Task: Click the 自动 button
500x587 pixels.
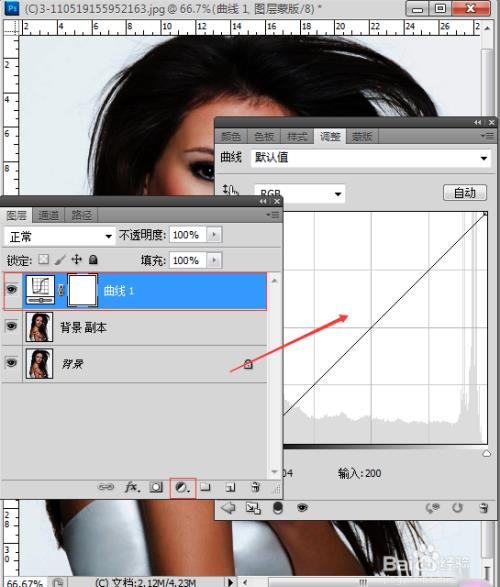Action: pyautogui.click(x=464, y=193)
